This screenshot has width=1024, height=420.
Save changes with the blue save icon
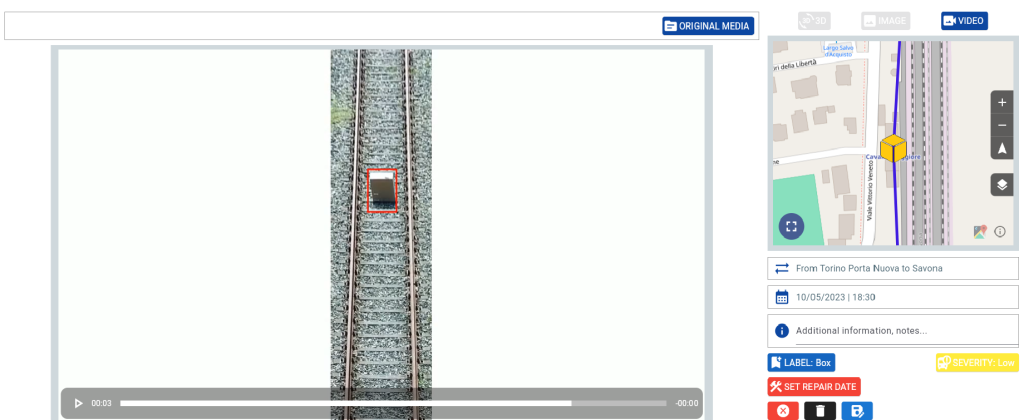click(x=857, y=410)
